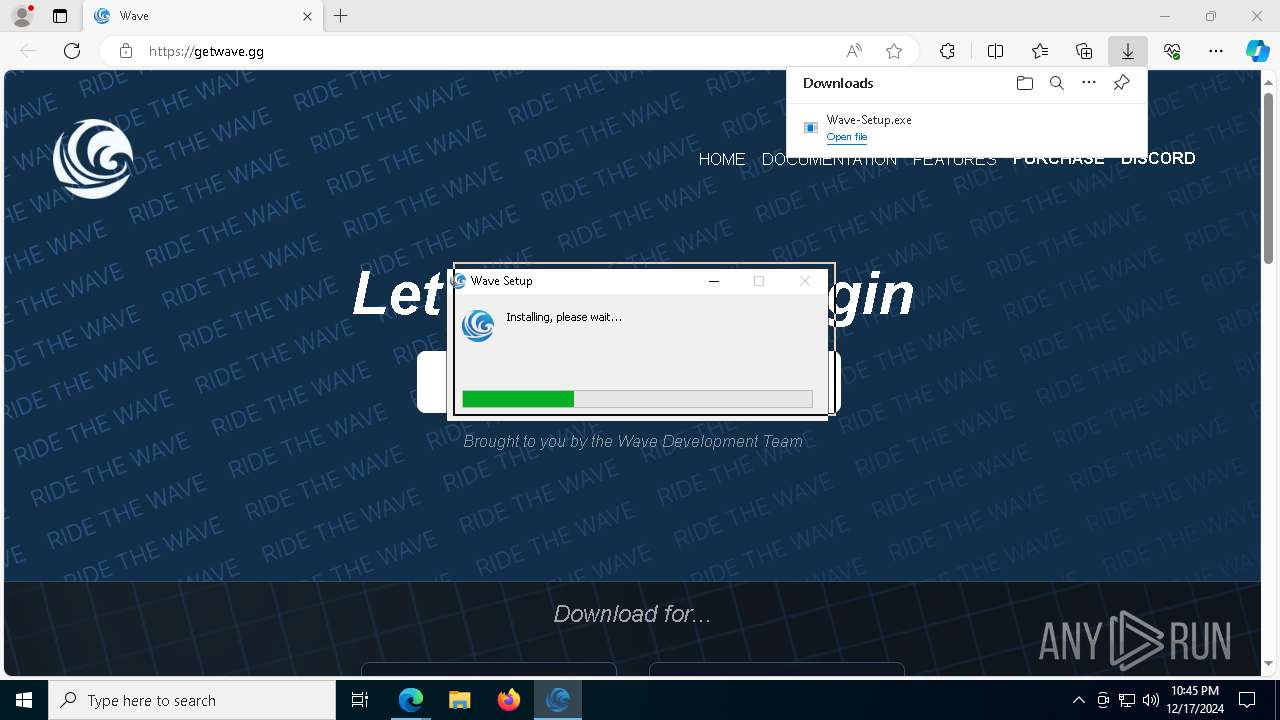Switch to Wave Setup taskbar item
This screenshot has height=720, width=1280.
click(x=558, y=700)
